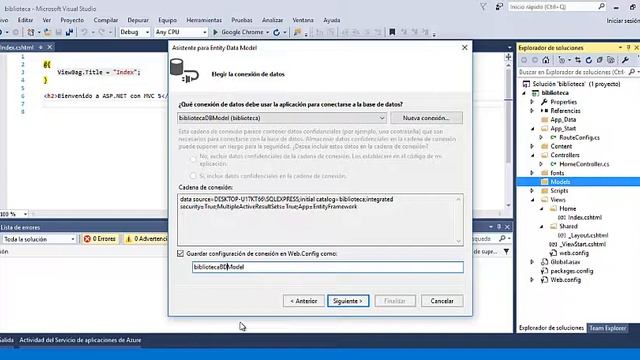Screen dimensions: 640x360
Task: Click the pin icon of Lista de errores panel
Action: [499, 227]
